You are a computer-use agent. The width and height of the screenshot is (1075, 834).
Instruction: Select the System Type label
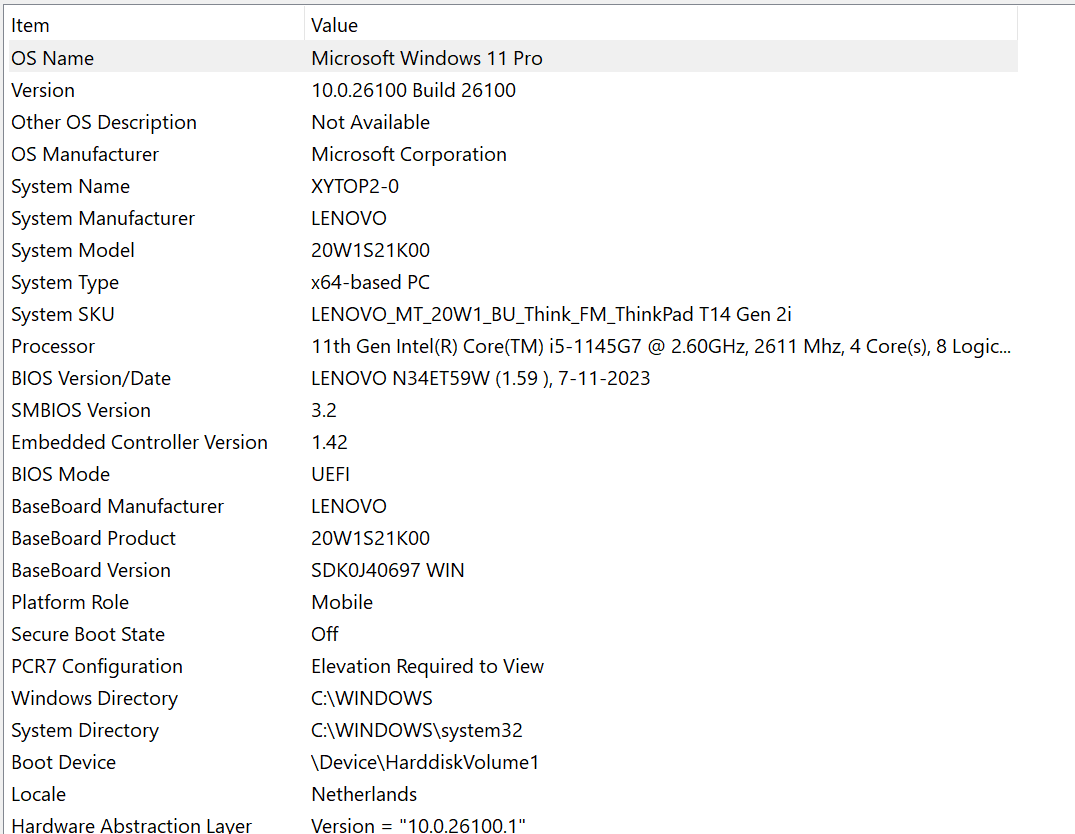click(65, 283)
